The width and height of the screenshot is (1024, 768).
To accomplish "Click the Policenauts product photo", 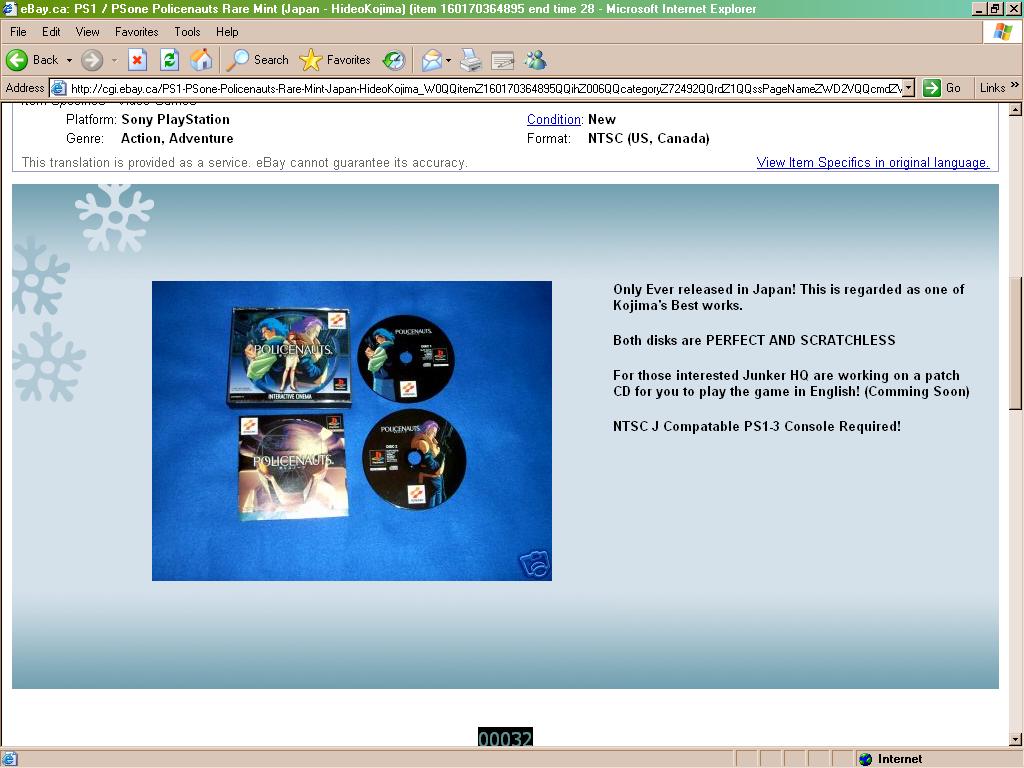I will [351, 430].
